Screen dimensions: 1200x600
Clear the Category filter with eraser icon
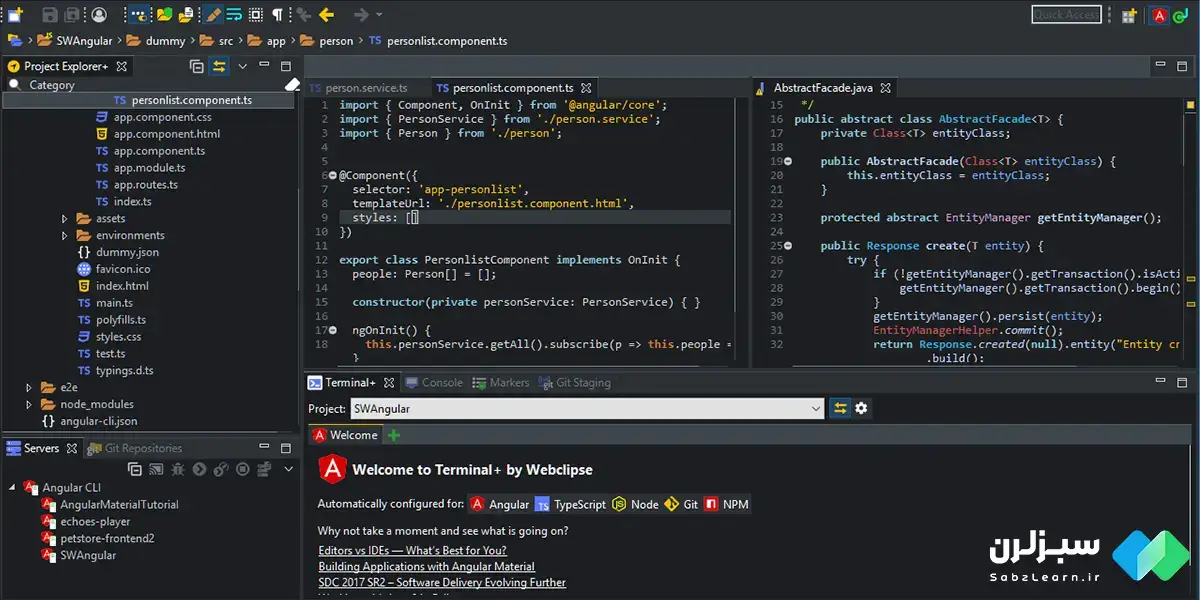click(291, 85)
